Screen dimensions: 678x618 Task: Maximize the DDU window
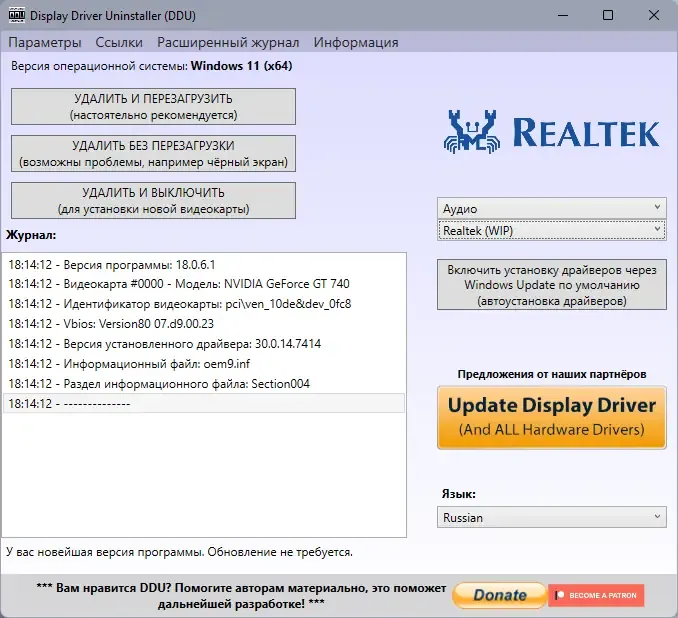click(608, 15)
